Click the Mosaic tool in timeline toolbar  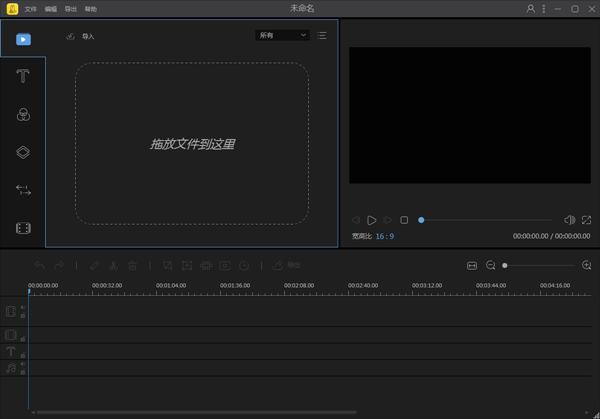click(x=206, y=265)
